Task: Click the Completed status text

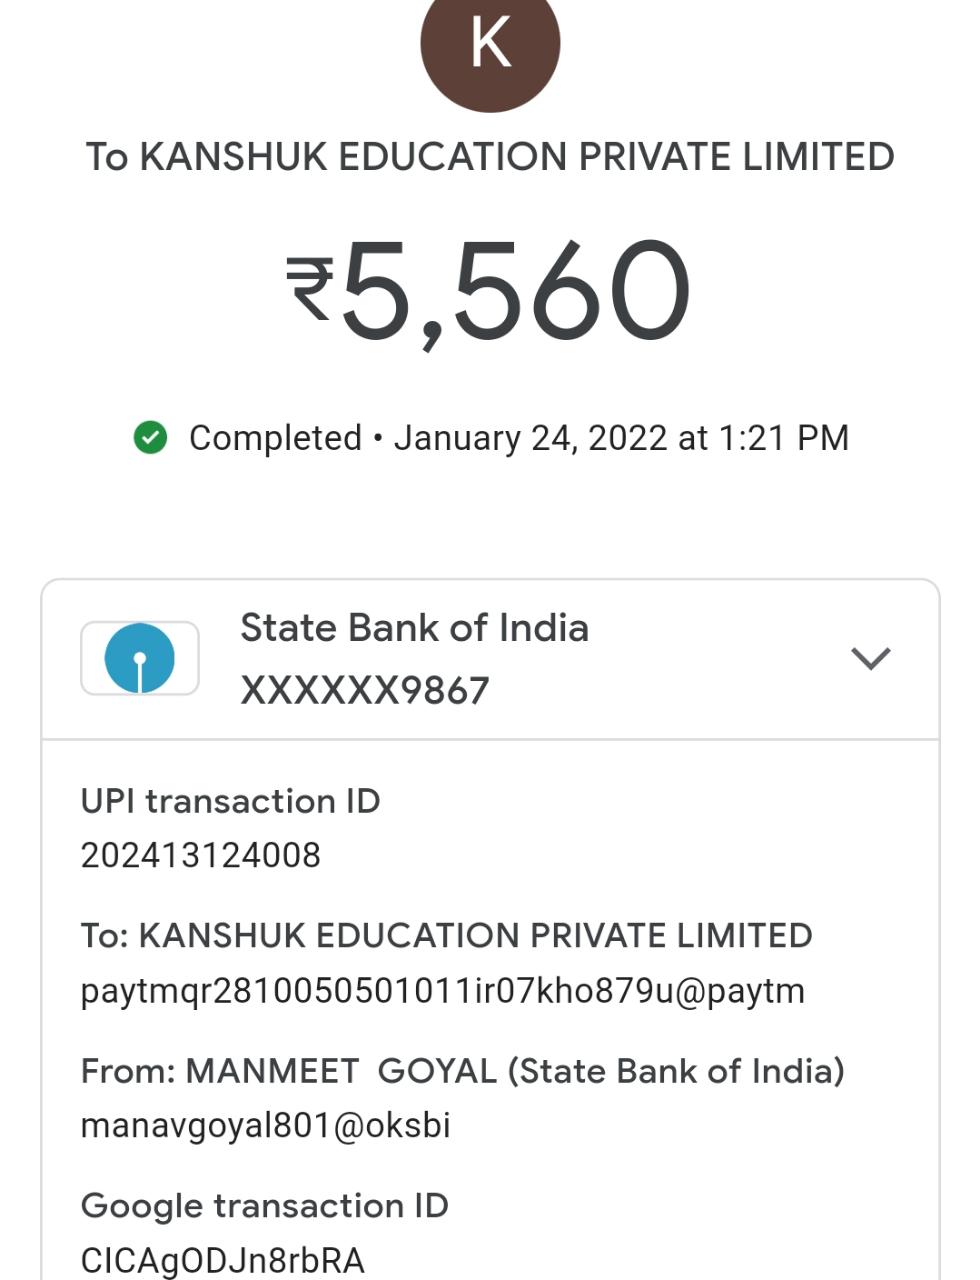Action: pyautogui.click(x=275, y=438)
